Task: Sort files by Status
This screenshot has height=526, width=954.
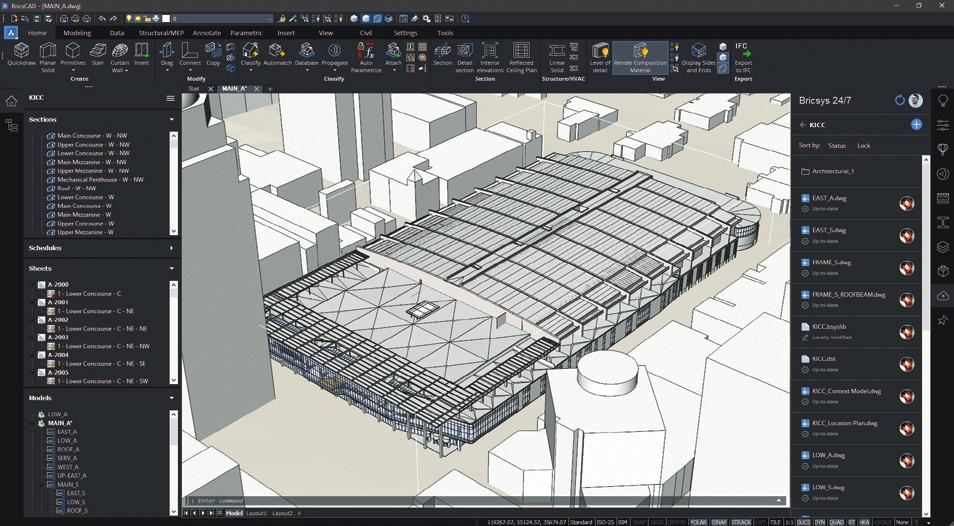Action: pyautogui.click(x=837, y=146)
